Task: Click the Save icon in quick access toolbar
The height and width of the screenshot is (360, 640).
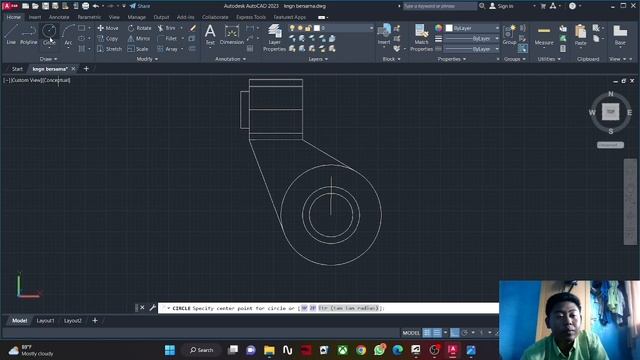Action: pos(45,6)
